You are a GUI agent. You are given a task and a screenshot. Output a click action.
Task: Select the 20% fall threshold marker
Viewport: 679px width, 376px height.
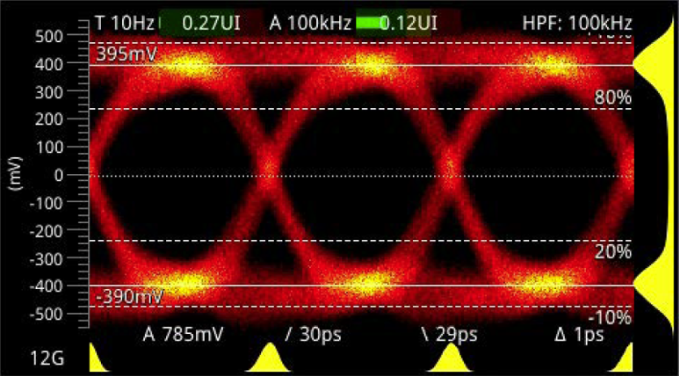click(612, 252)
